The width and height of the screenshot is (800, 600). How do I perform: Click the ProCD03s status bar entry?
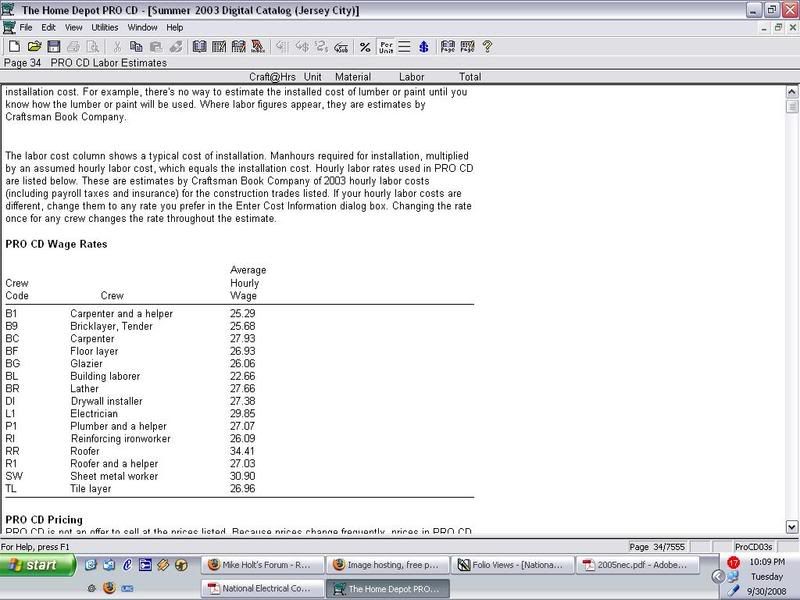point(753,547)
